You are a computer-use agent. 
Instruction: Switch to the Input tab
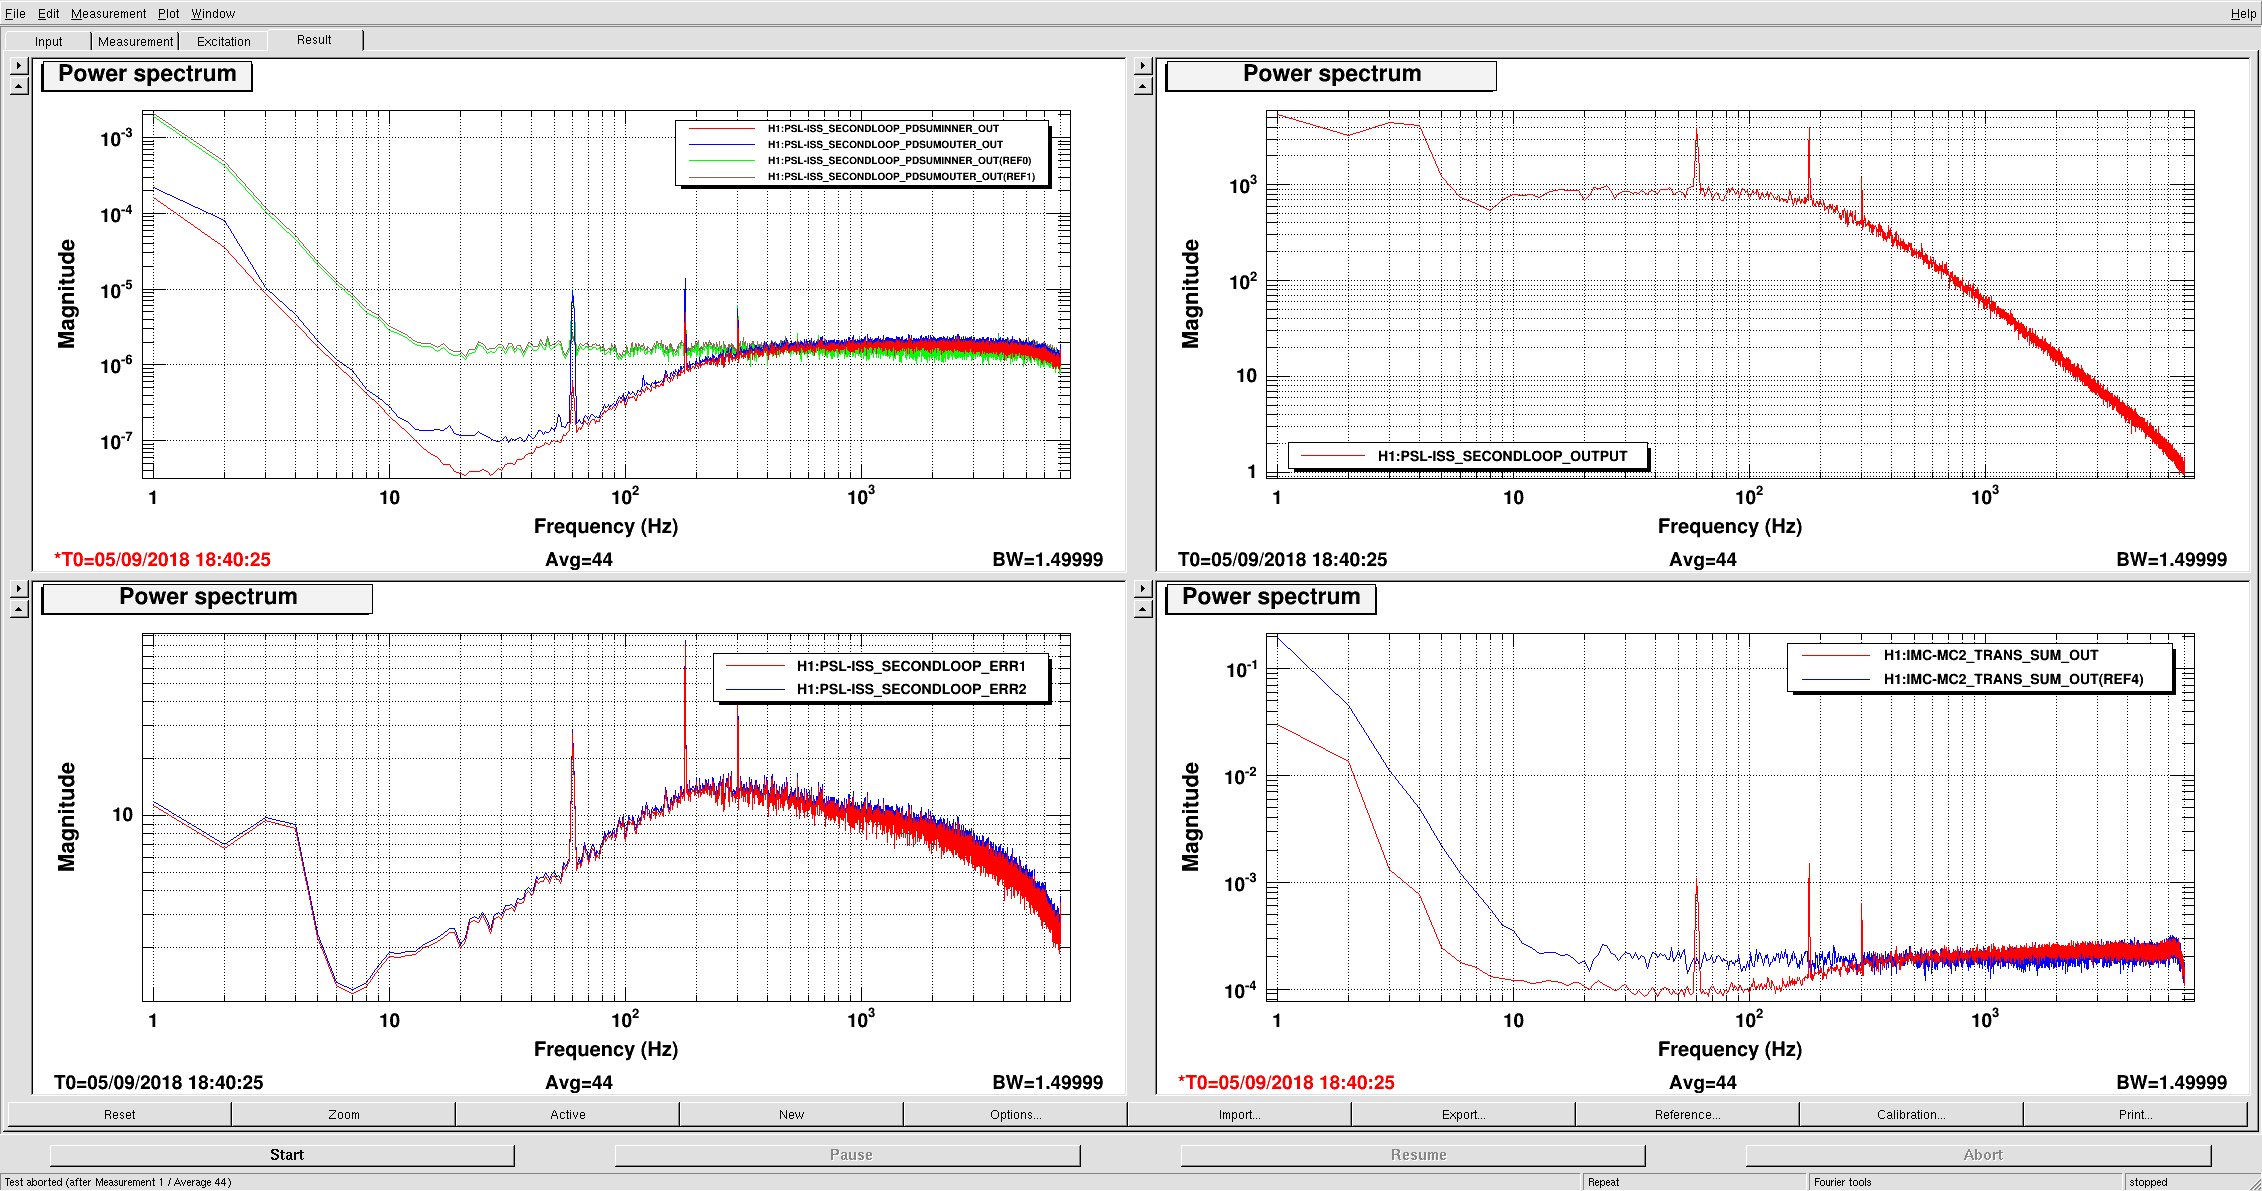[x=48, y=41]
